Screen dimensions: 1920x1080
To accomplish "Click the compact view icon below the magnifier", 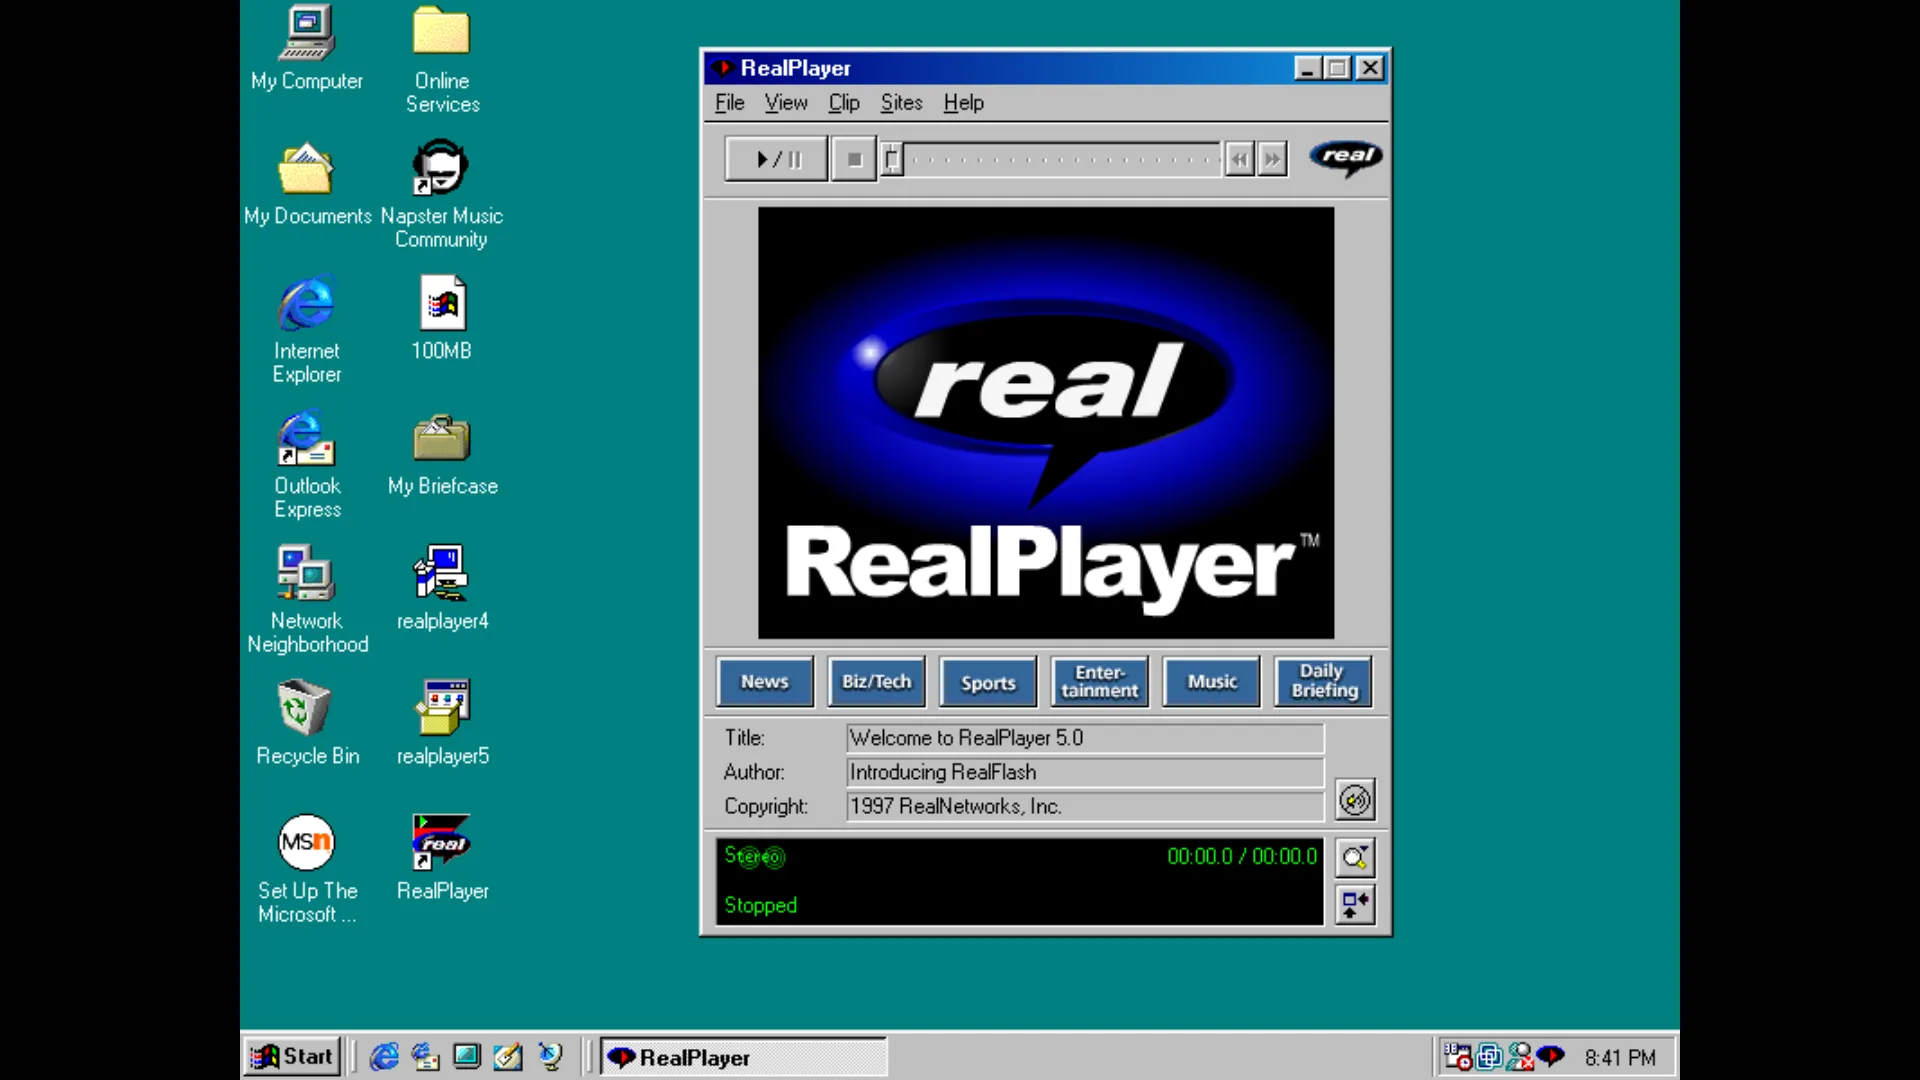I will 1355,905.
